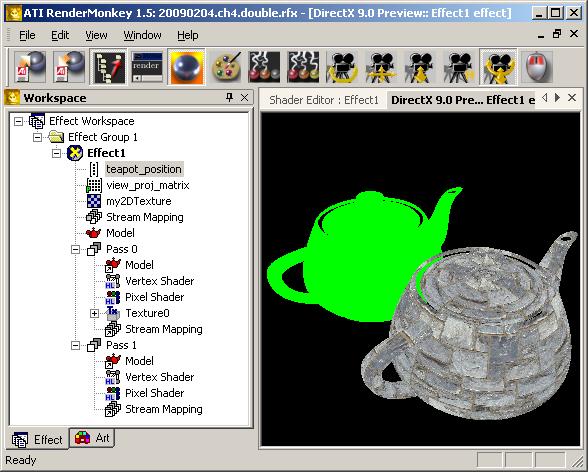
Task: Select the Effect Group 1 folder
Action: pos(103,137)
